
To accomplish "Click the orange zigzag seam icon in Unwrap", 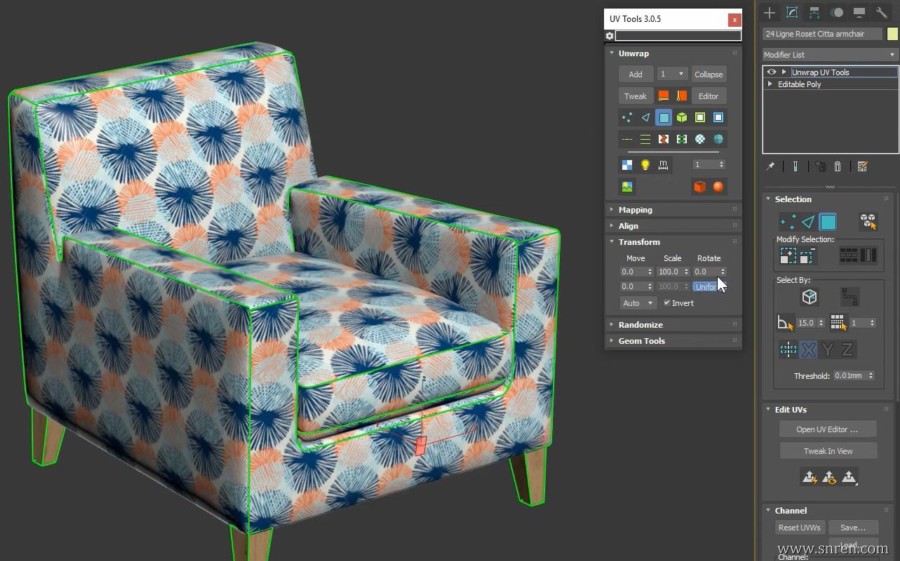I will 664,139.
